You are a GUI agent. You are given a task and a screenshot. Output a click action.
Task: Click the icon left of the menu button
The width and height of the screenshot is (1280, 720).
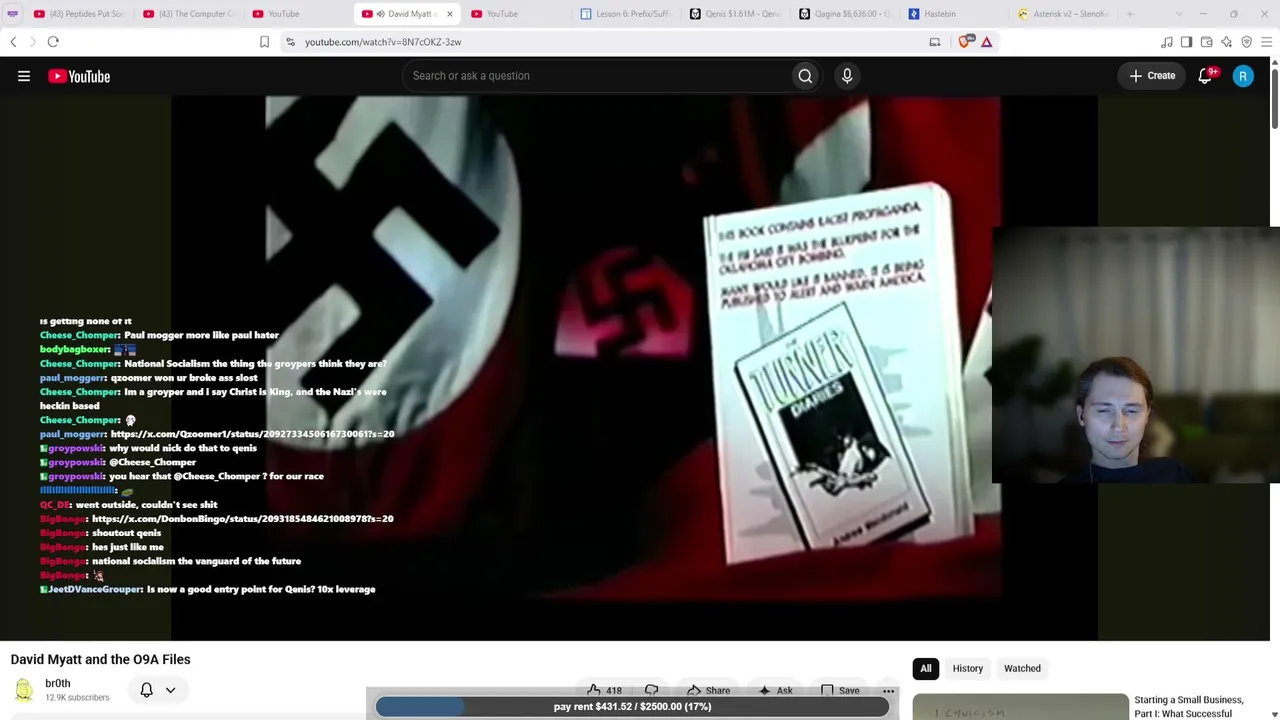click(1246, 42)
